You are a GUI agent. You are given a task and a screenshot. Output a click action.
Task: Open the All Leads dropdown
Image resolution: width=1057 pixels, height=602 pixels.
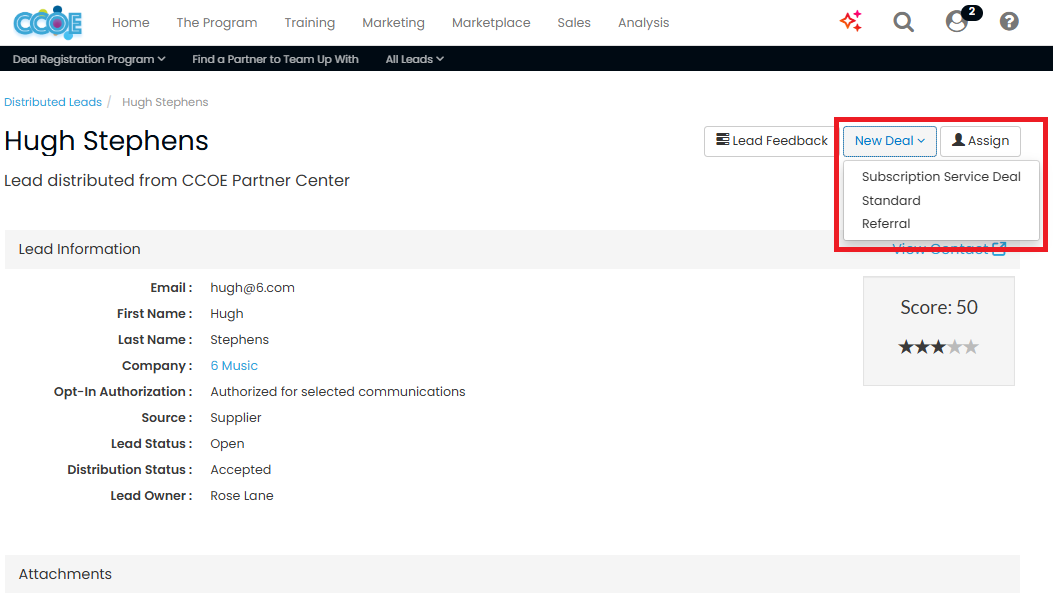[x=414, y=59]
